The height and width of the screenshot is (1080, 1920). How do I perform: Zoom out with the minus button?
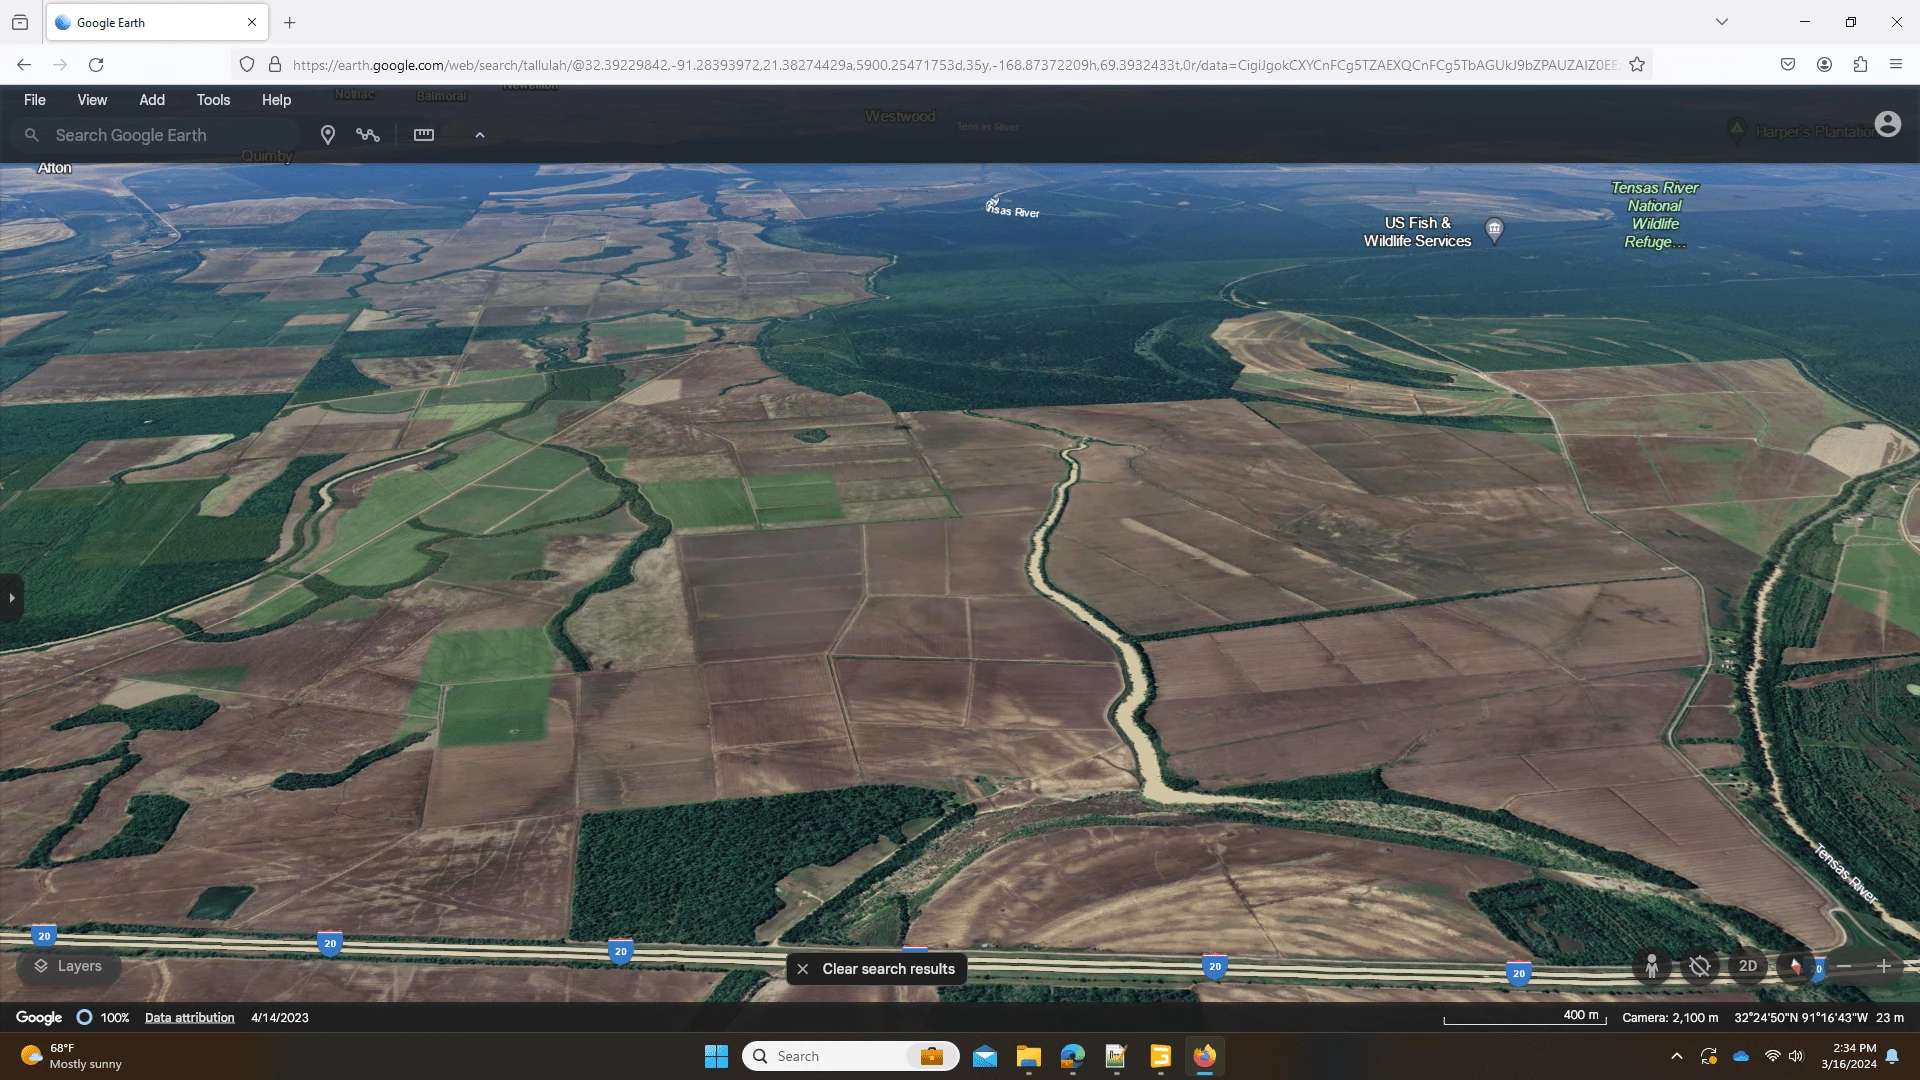click(1845, 966)
